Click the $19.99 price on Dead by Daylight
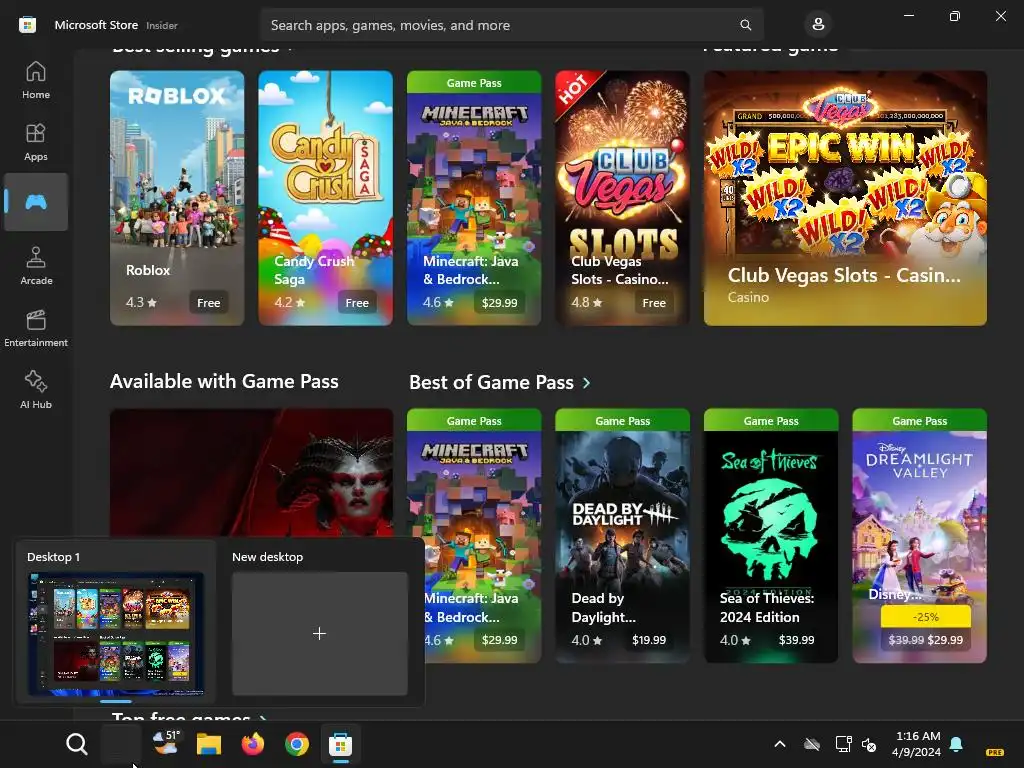The image size is (1024, 768). coord(649,640)
